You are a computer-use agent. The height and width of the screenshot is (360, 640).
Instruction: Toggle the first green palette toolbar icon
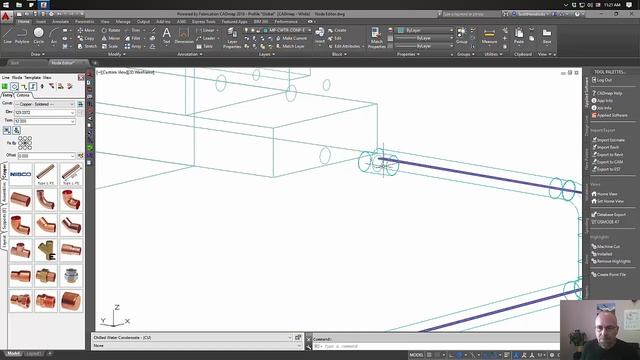point(5,87)
